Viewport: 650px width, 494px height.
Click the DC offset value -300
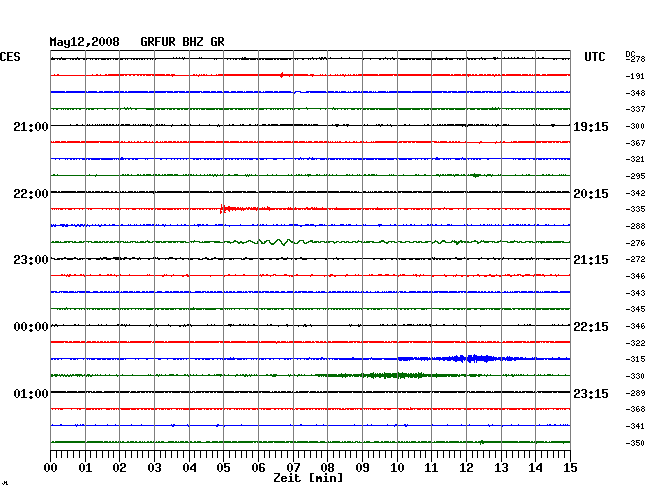pyautogui.click(x=635, y=126)
